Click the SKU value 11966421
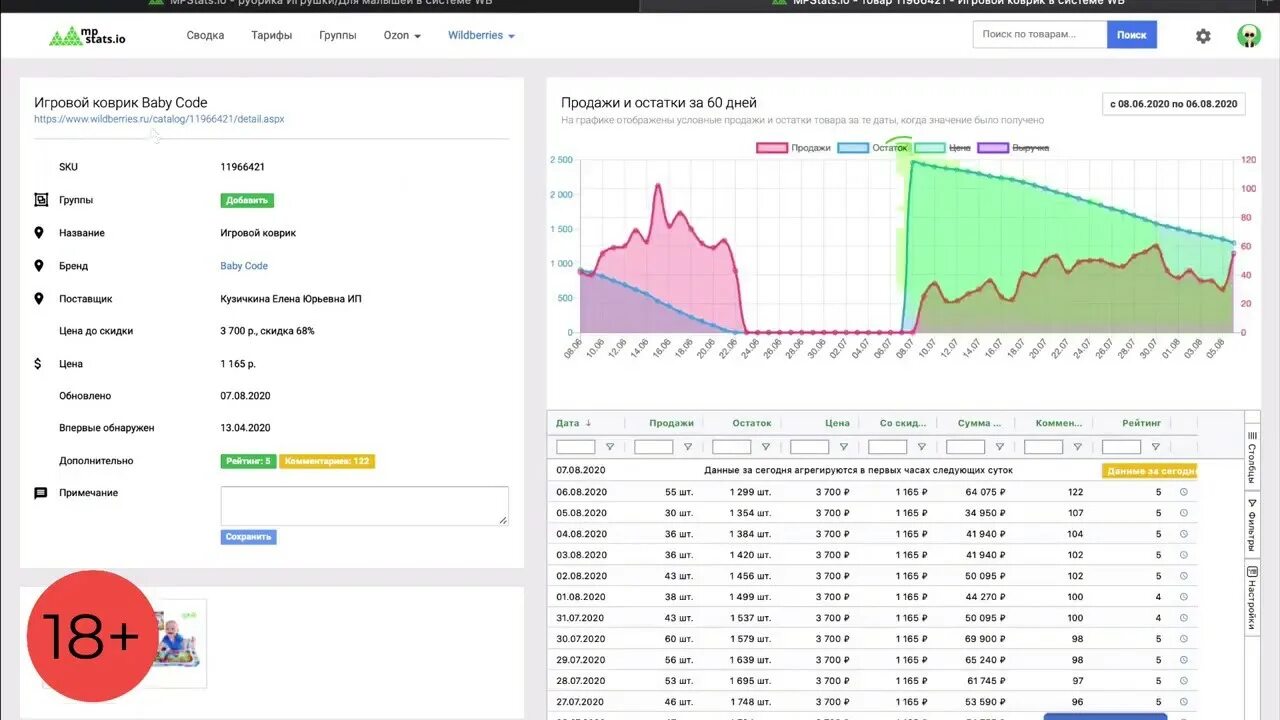This screenshot has width=1280, height=720. coord(242,167)
